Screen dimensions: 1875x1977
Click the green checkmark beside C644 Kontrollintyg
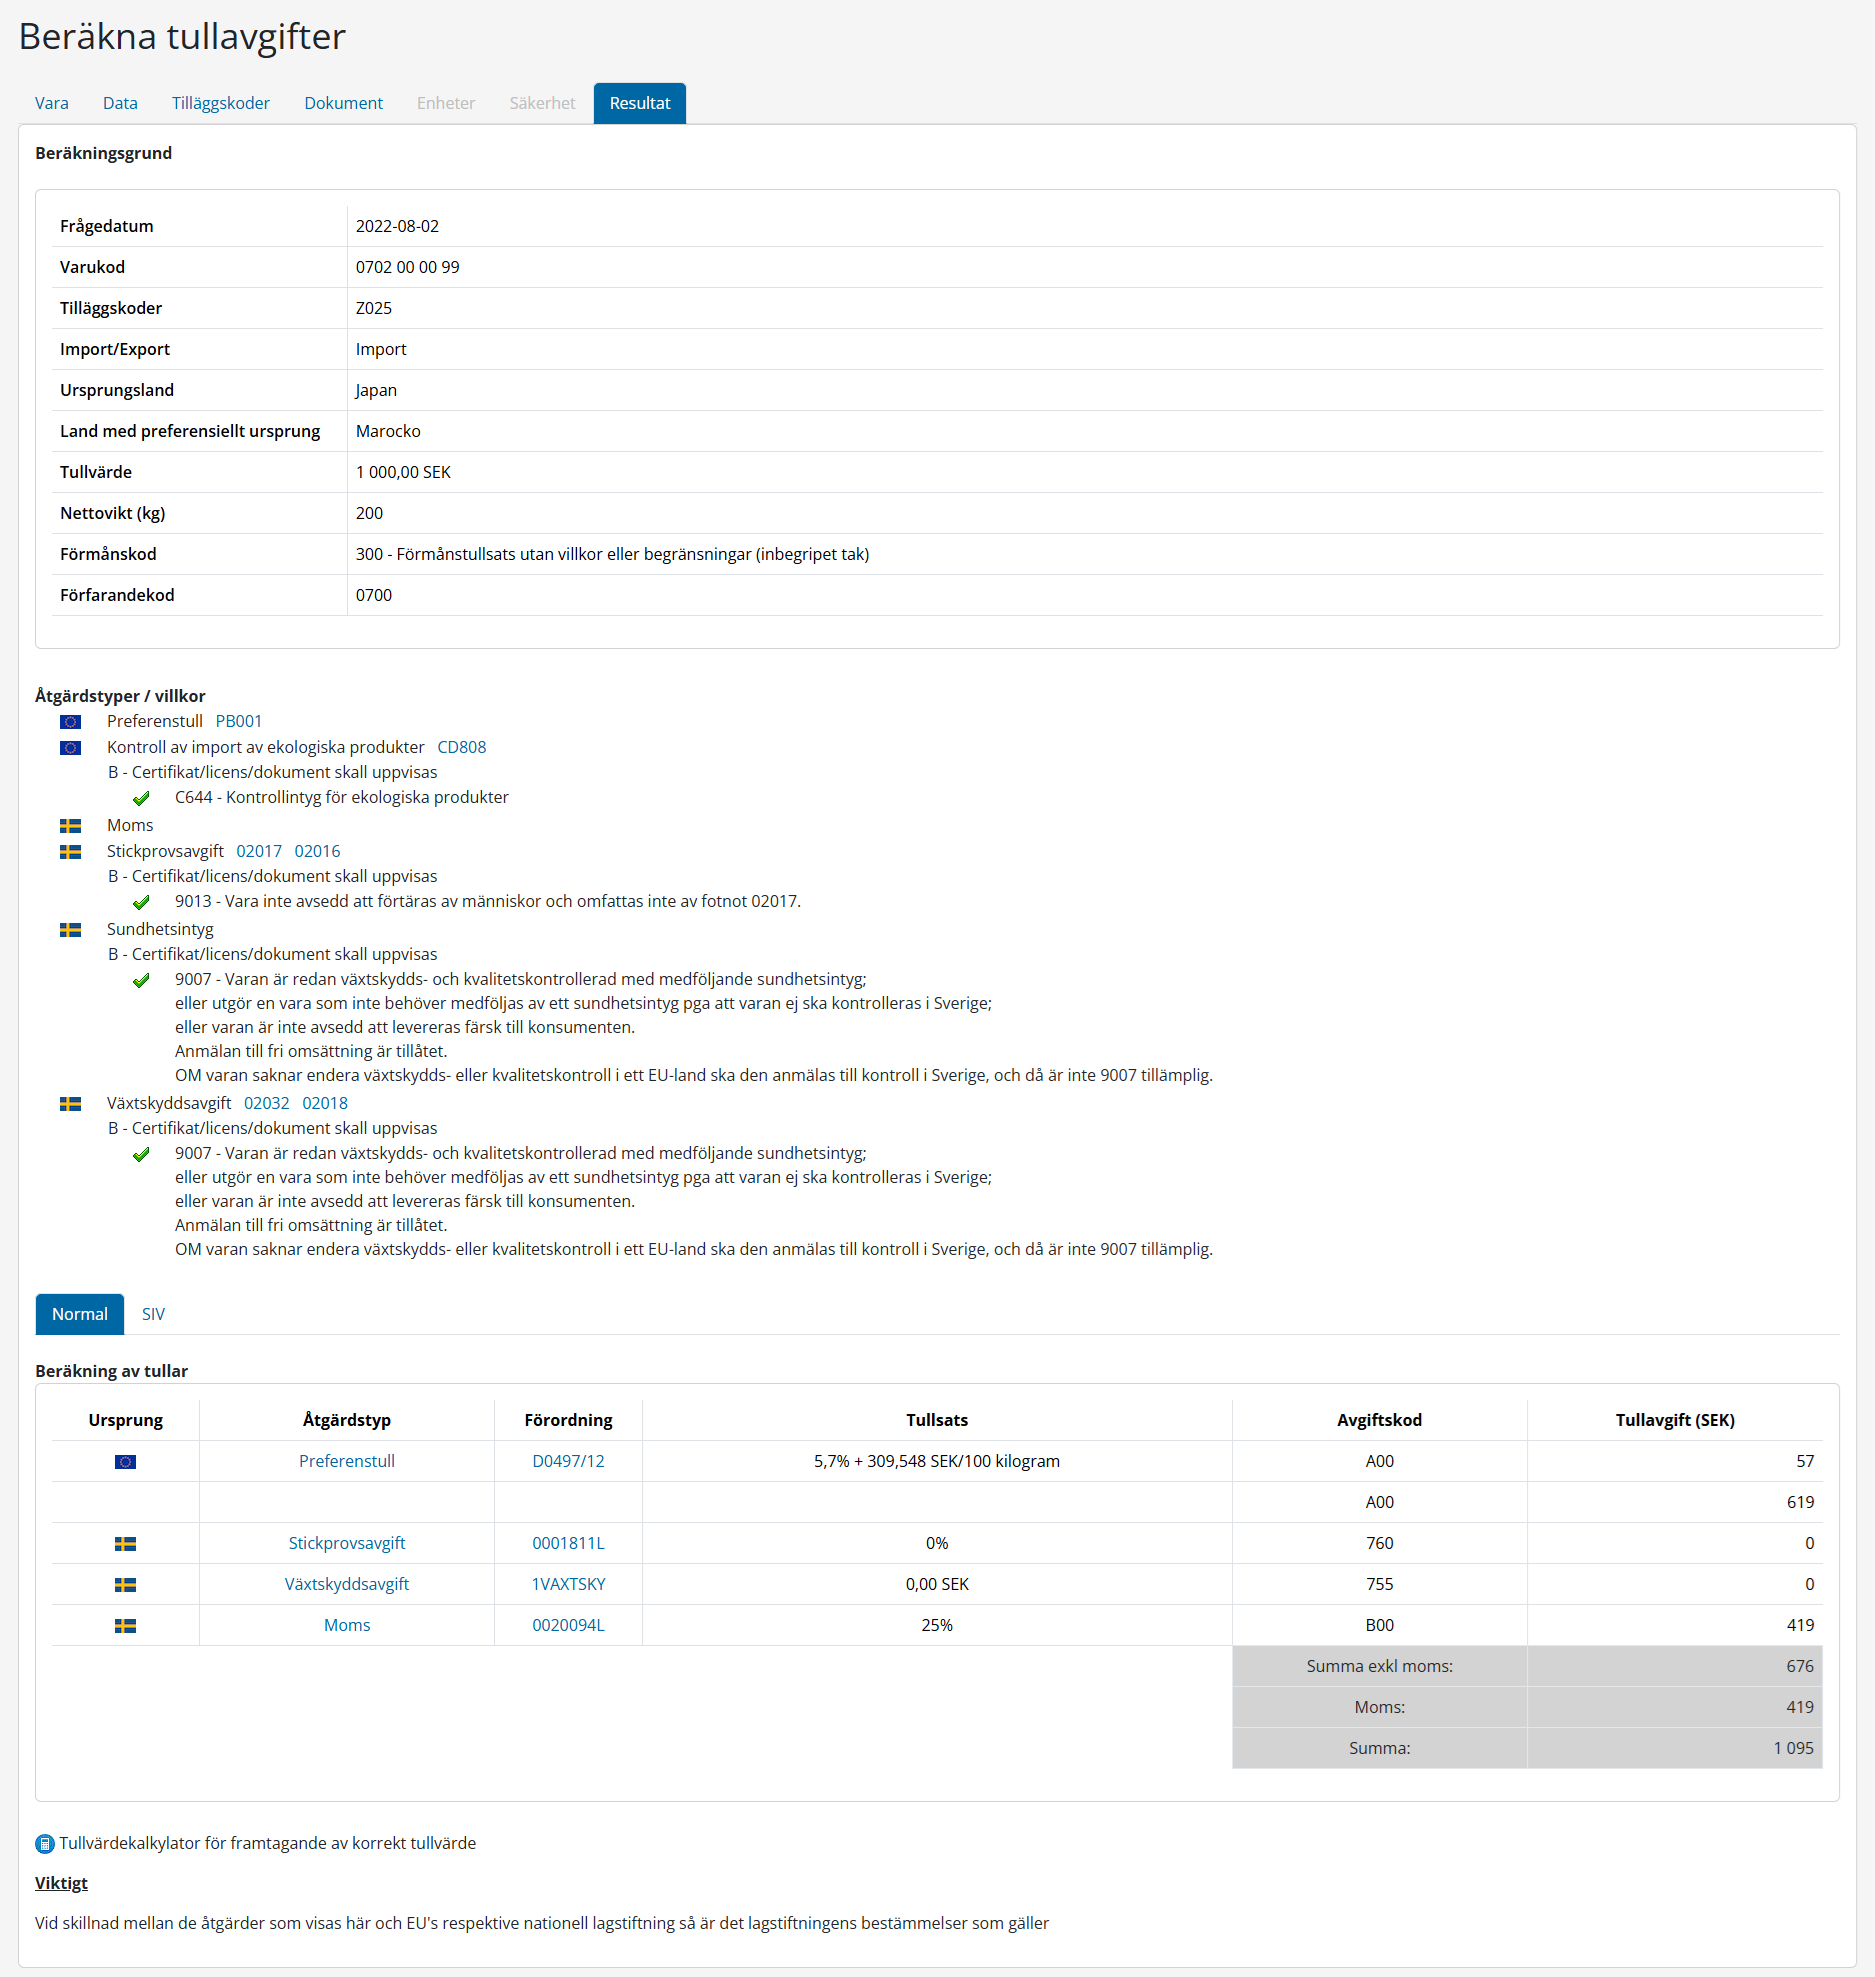141,798
